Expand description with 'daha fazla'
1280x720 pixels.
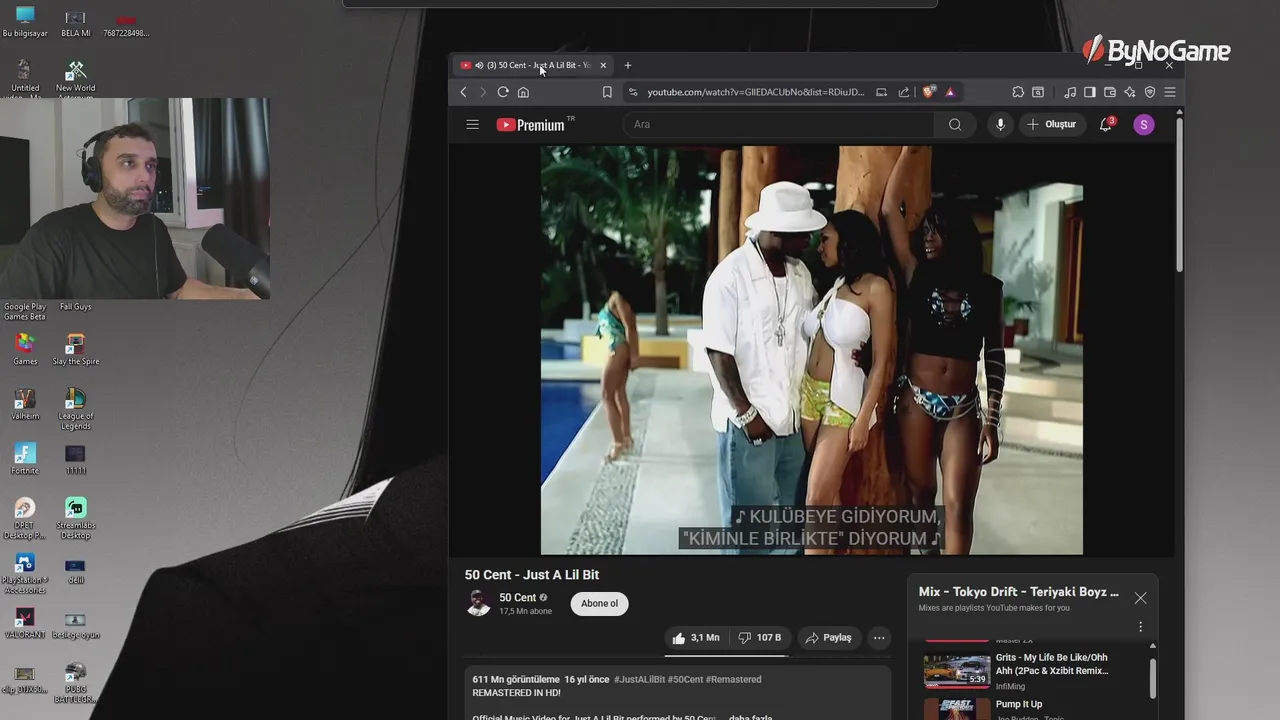[x=750, y=718]
